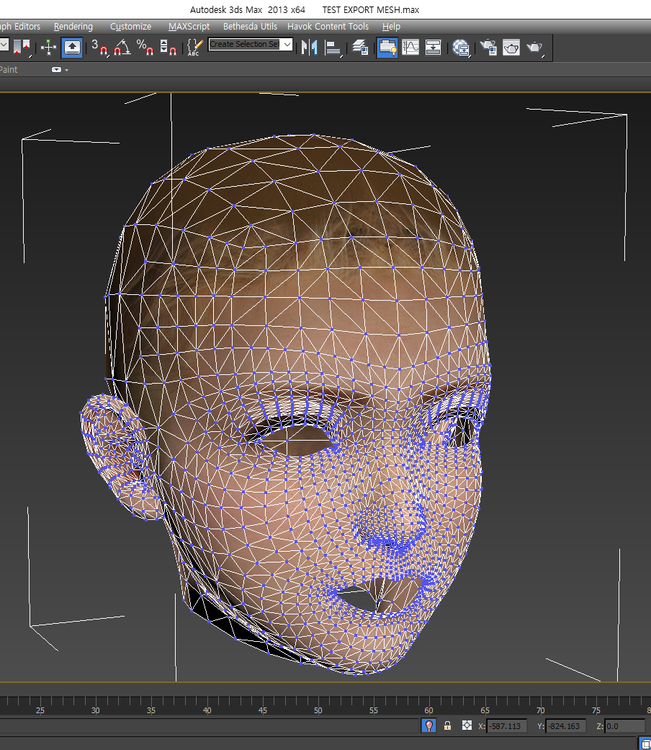Image resolution: width=651 pixels, height=750 pixels.
Task: Open the Bethesda Utils menu
Action: pyautogui.click(x=250, y=26)
